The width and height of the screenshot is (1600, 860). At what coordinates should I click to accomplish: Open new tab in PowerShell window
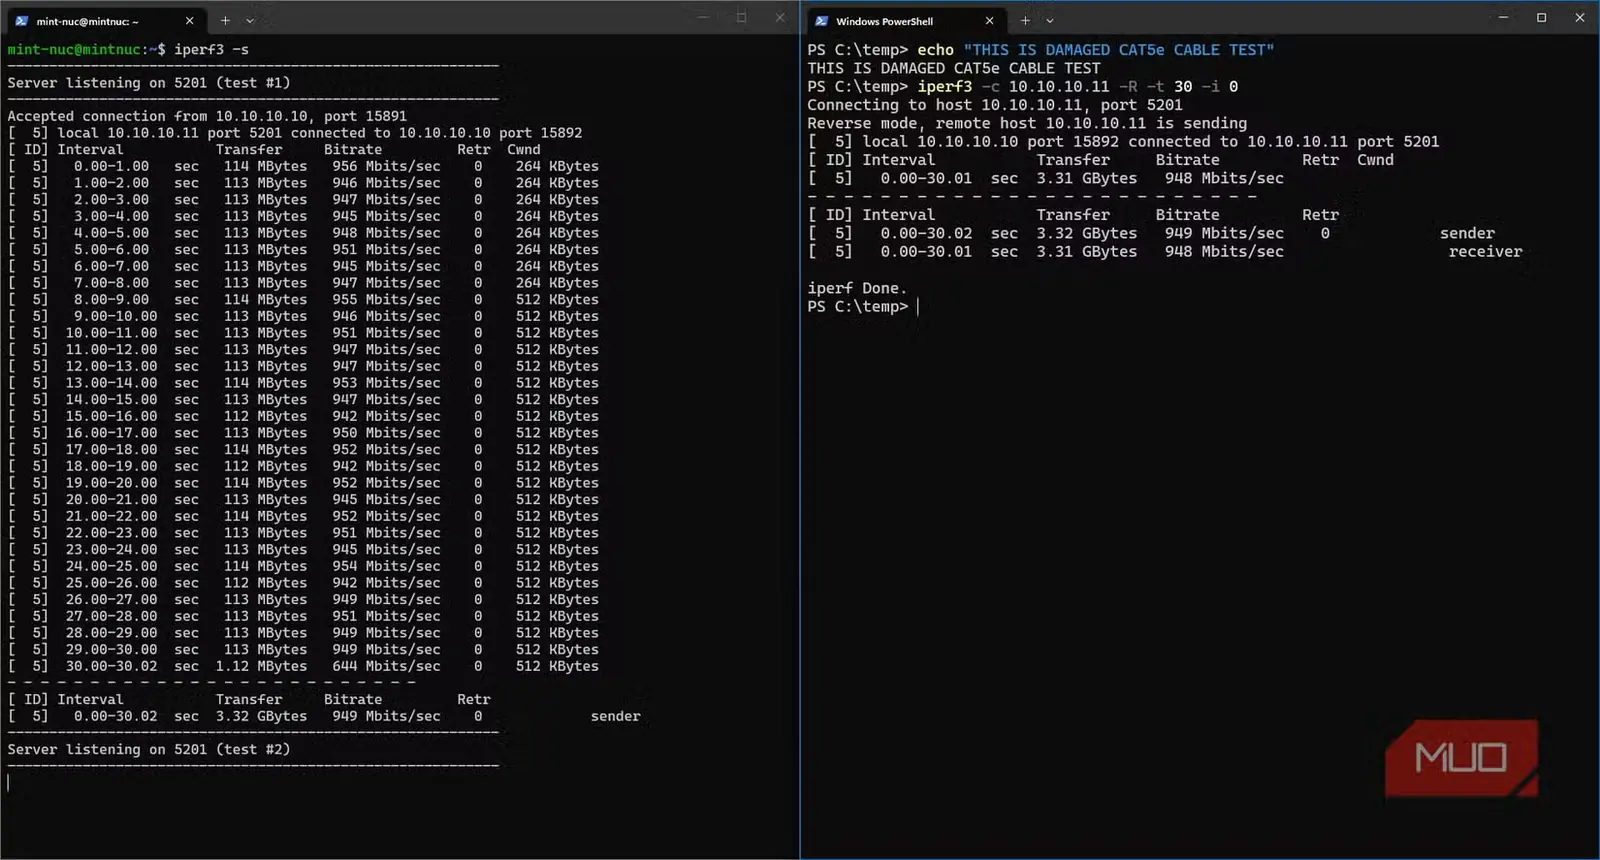[x=1025, y=20]
